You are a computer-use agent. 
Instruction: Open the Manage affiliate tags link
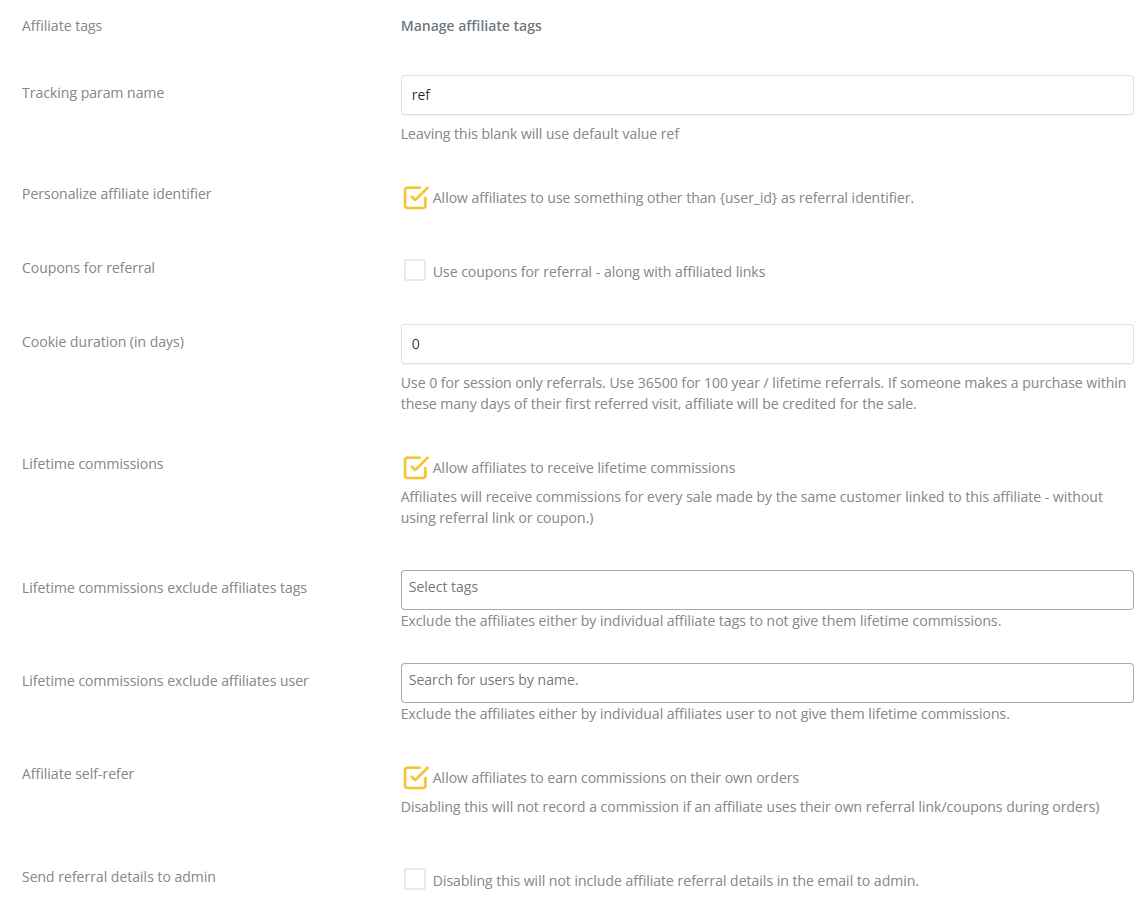pyautogui.click(x=471, y=26)
